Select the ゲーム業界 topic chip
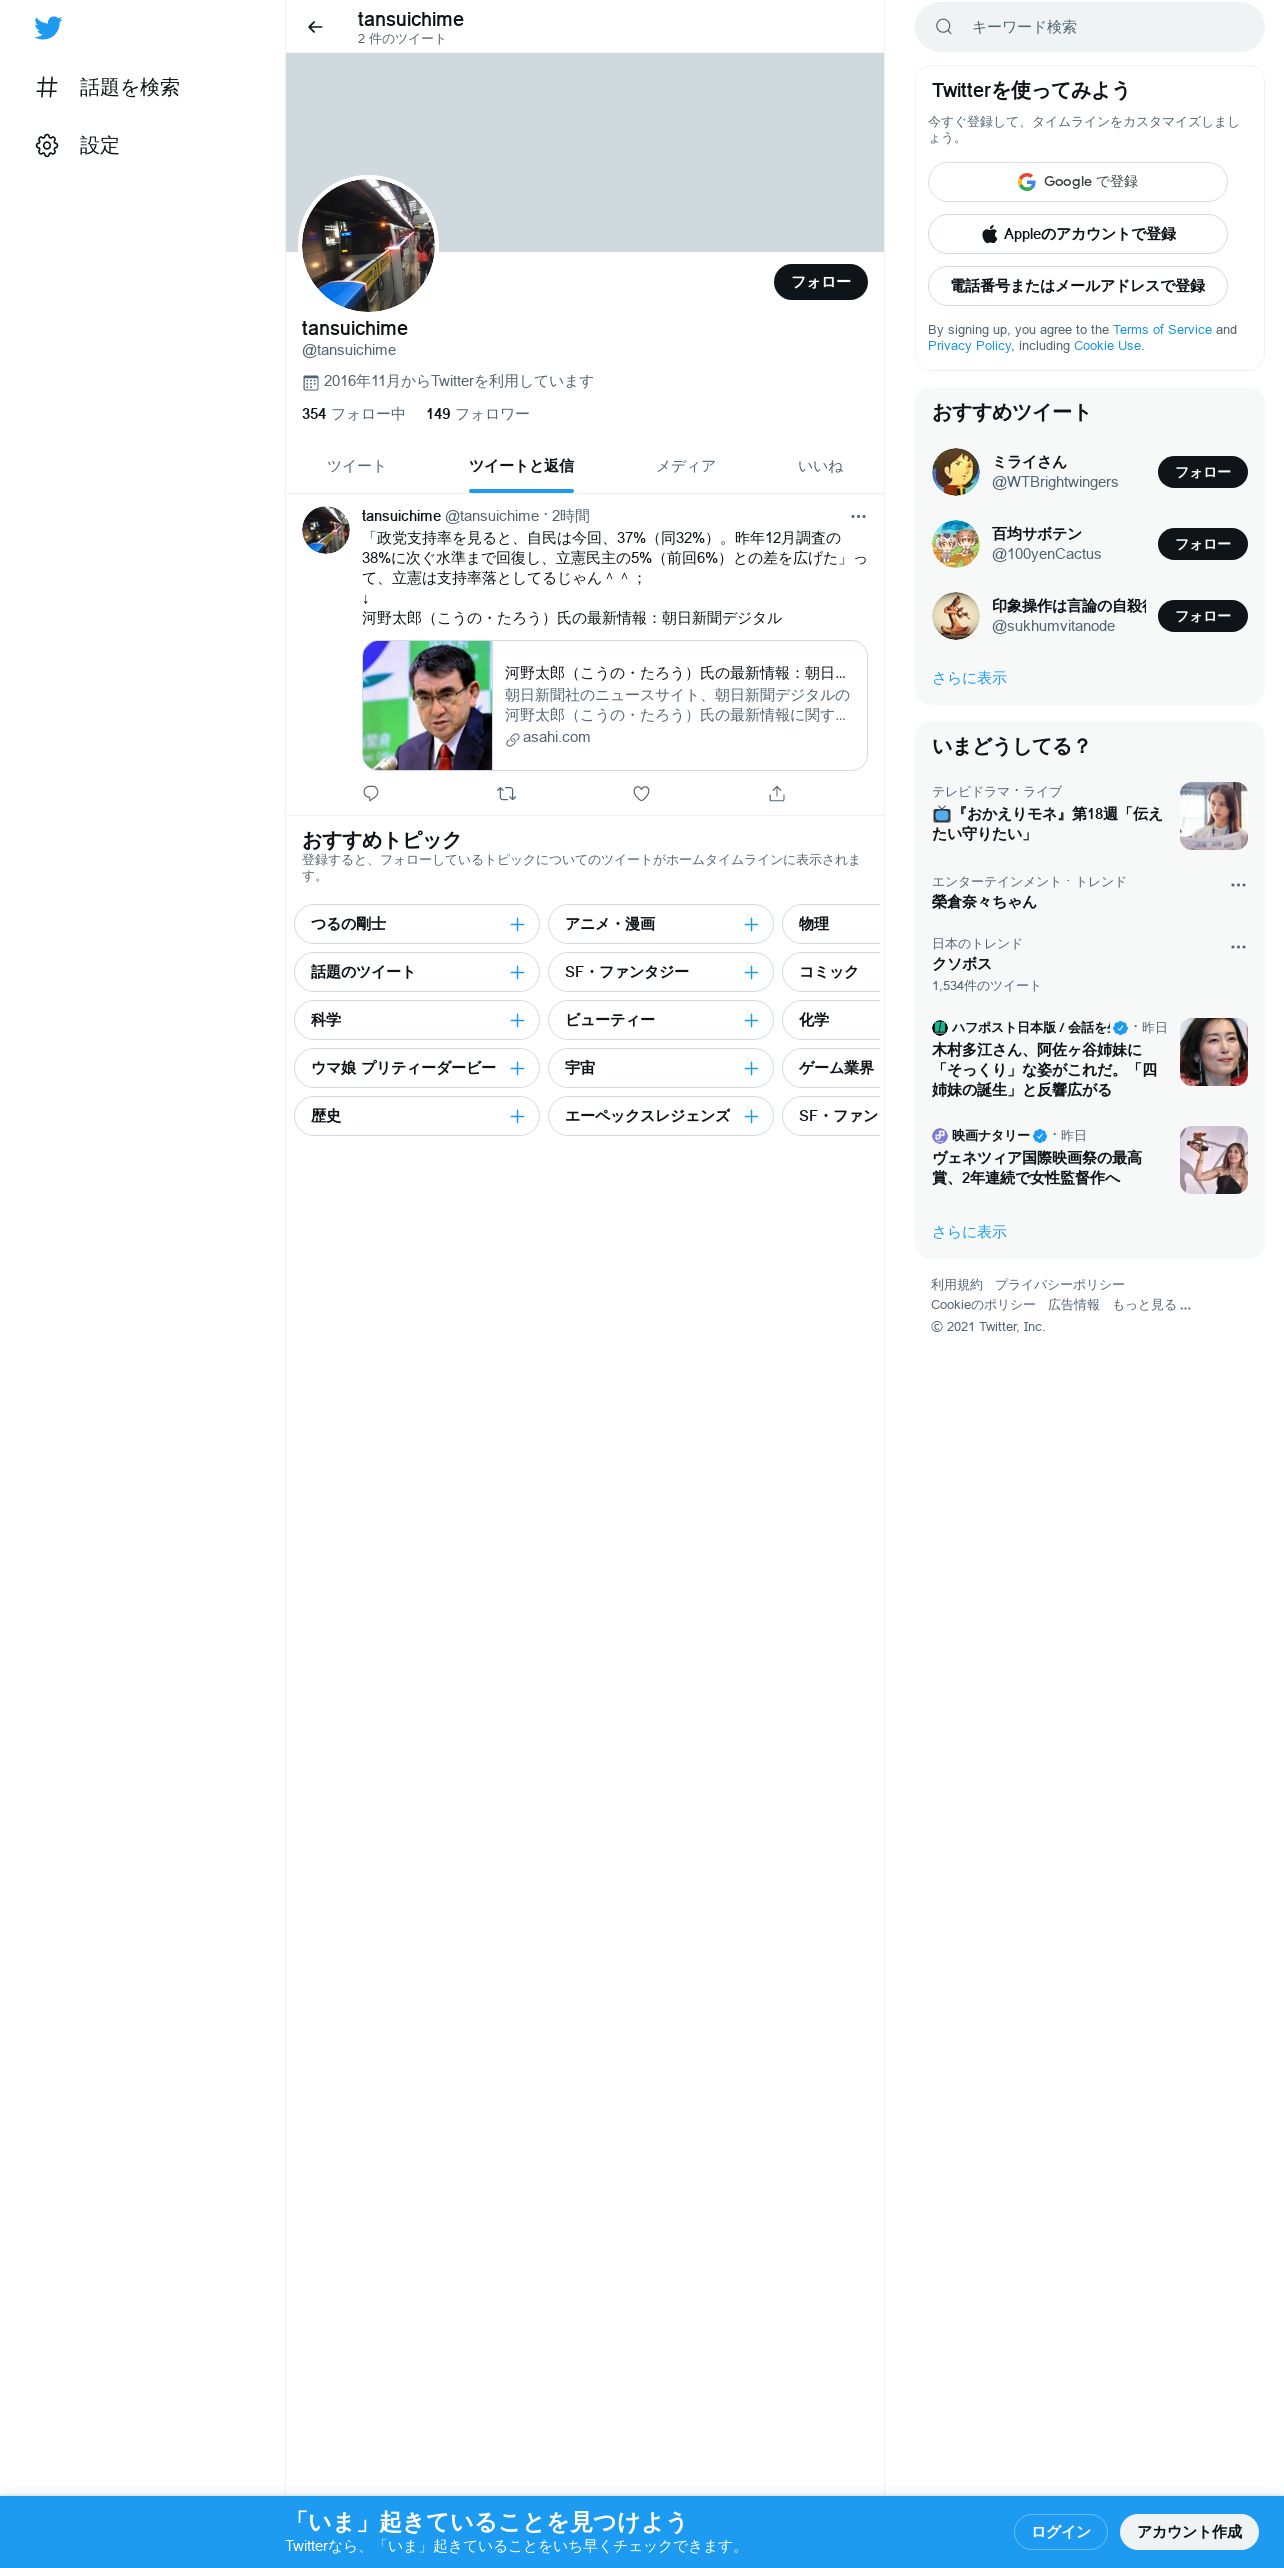Screen dimensions: 1284x2568 coord(831,1068)
